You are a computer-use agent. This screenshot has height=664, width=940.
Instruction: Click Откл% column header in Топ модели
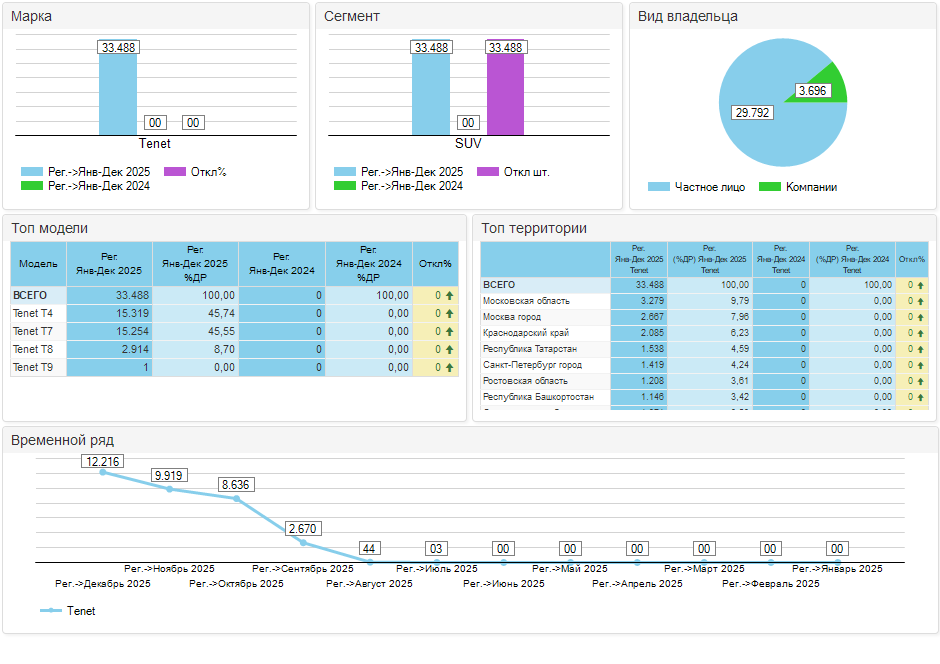click(x=435, y=263)
